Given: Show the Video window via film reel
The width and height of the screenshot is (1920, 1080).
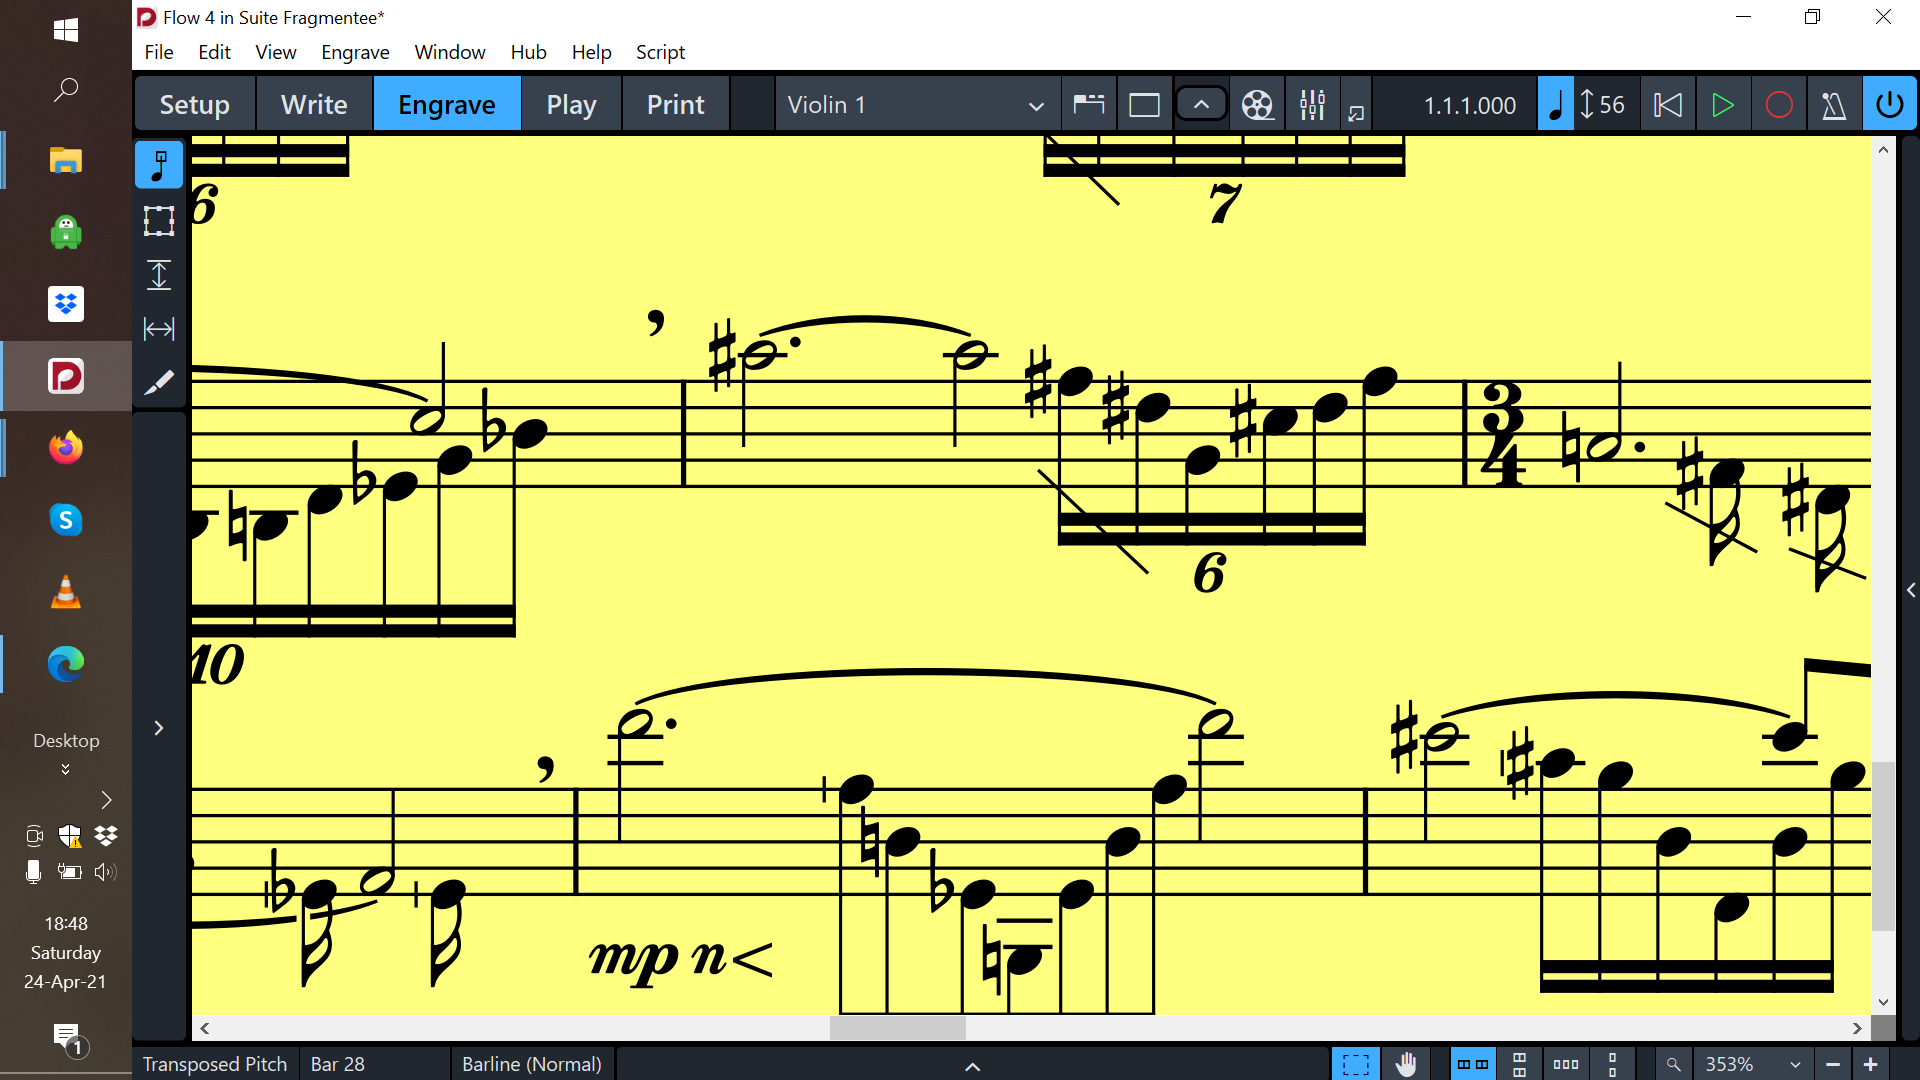Looking at the screenshot, I should 1257,105.
